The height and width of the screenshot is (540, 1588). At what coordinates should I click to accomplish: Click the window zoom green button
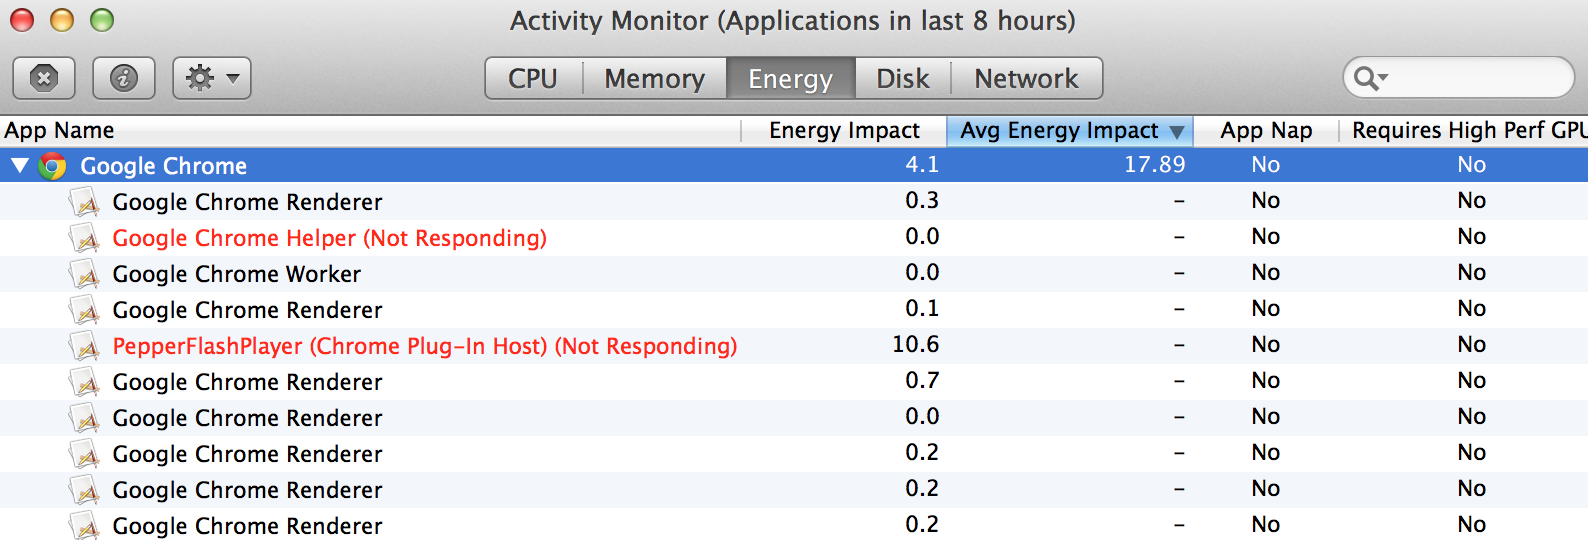[102, 20]
